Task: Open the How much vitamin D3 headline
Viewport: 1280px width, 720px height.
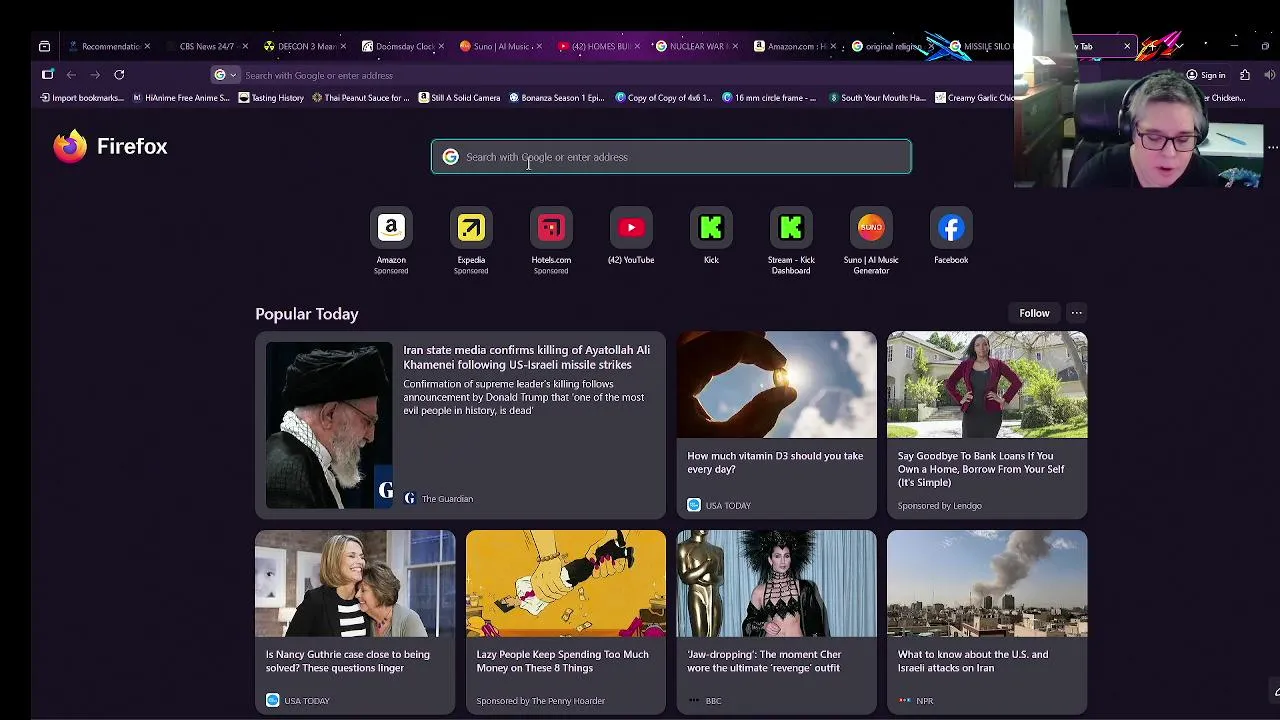Action: (775, 462)
